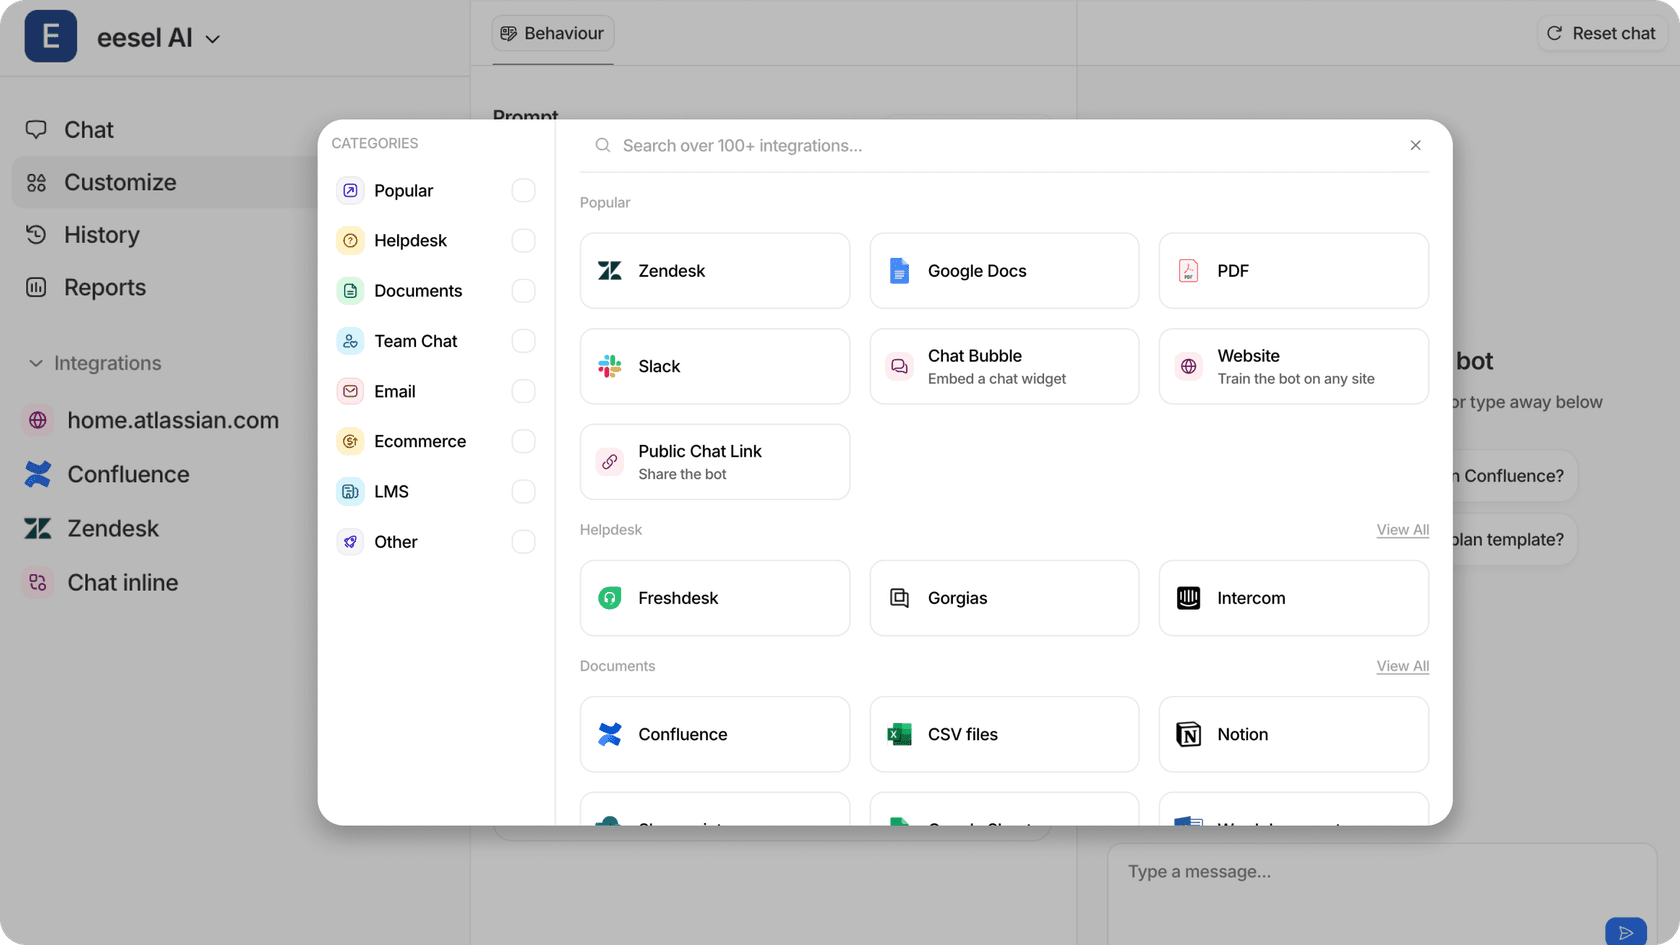The image size is (1680, 945).
Task: Click the Email envelope category icon
Action: (x=350, y=391)
